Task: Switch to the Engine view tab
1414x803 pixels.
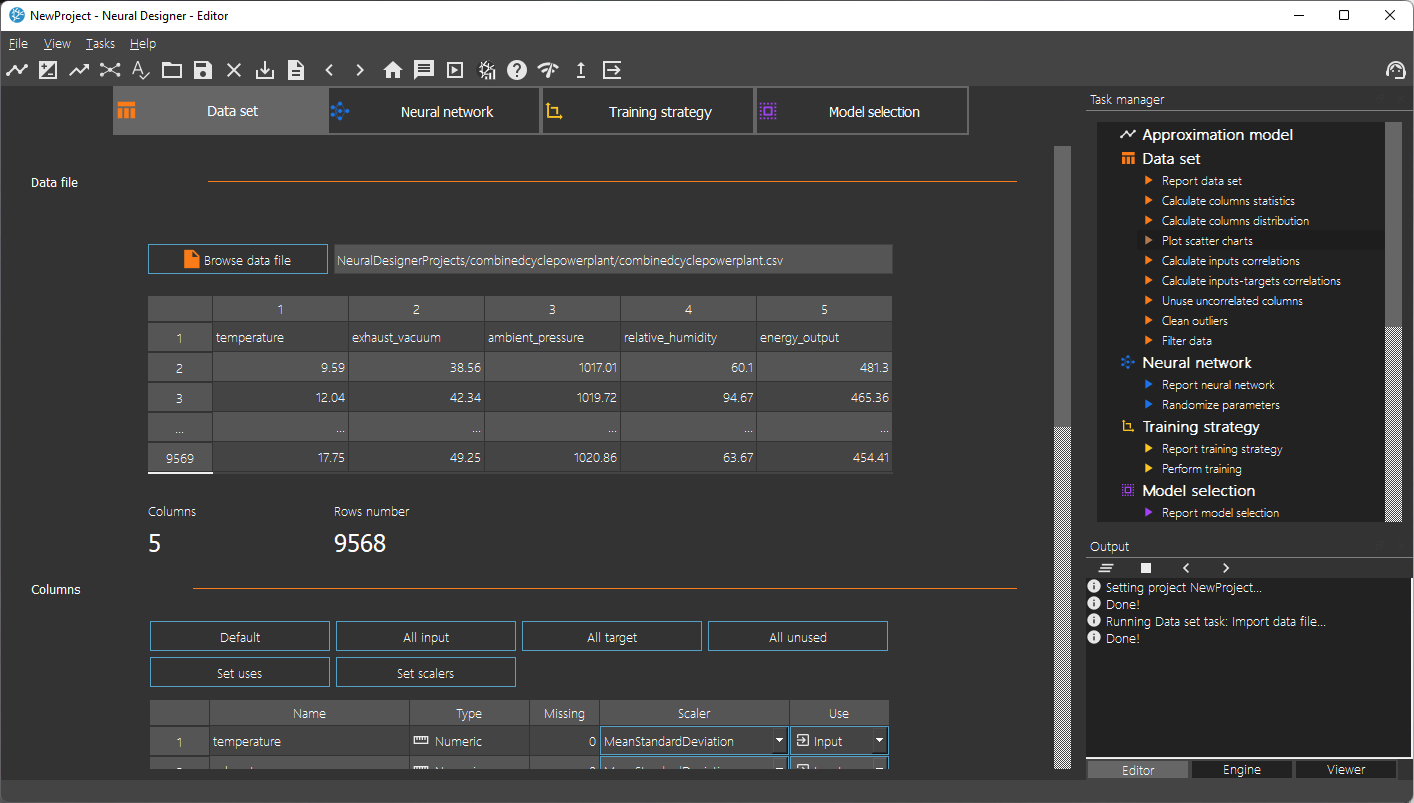Action: coord(1241,770)
